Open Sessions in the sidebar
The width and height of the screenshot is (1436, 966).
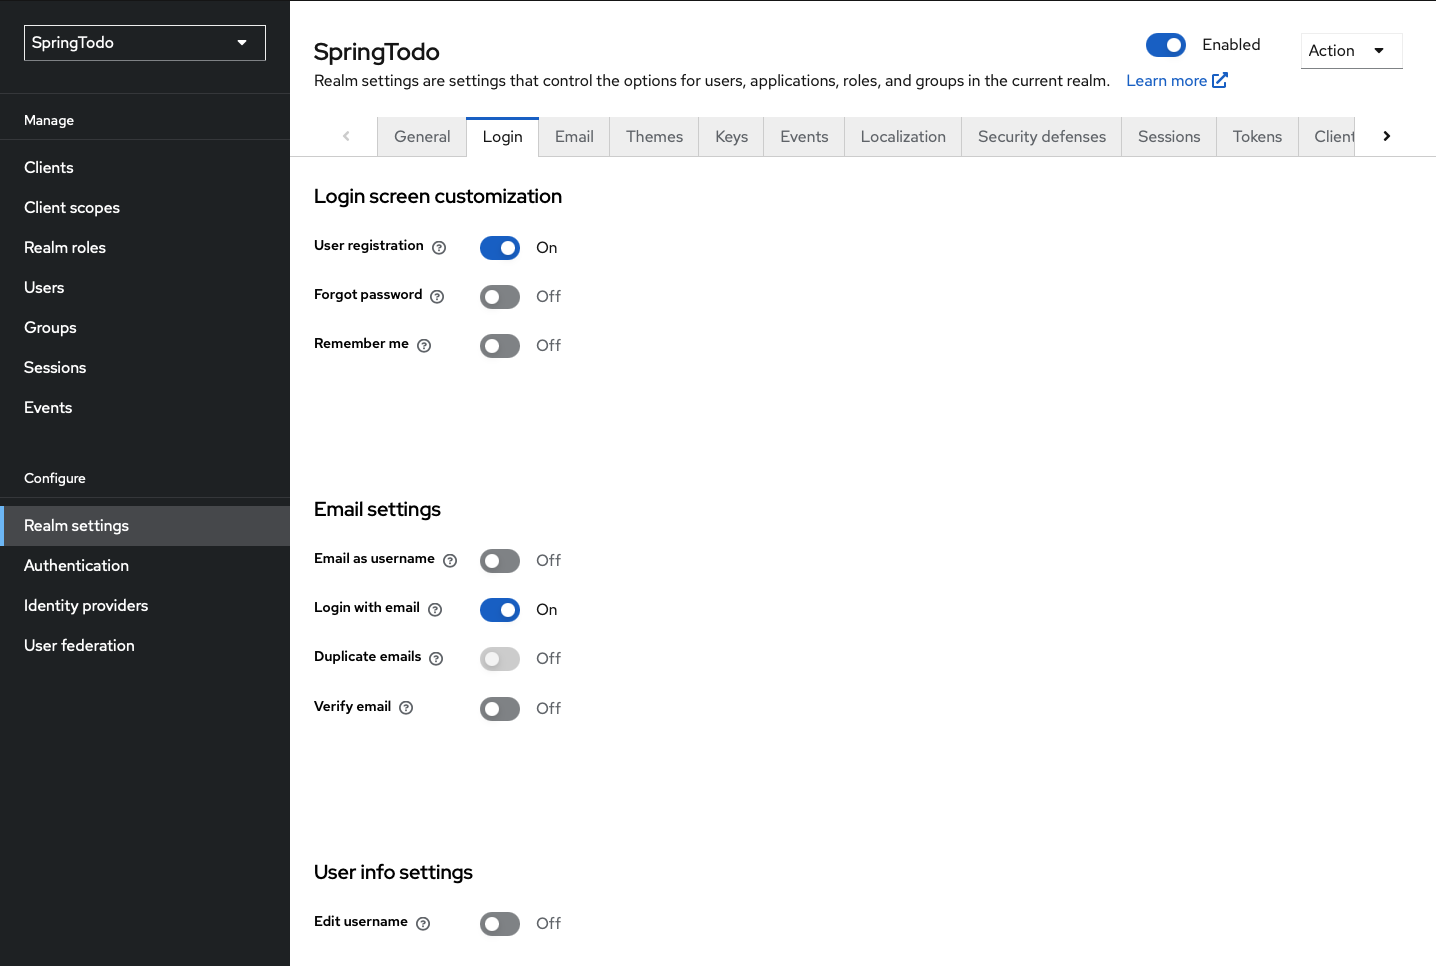click(145, 367)
